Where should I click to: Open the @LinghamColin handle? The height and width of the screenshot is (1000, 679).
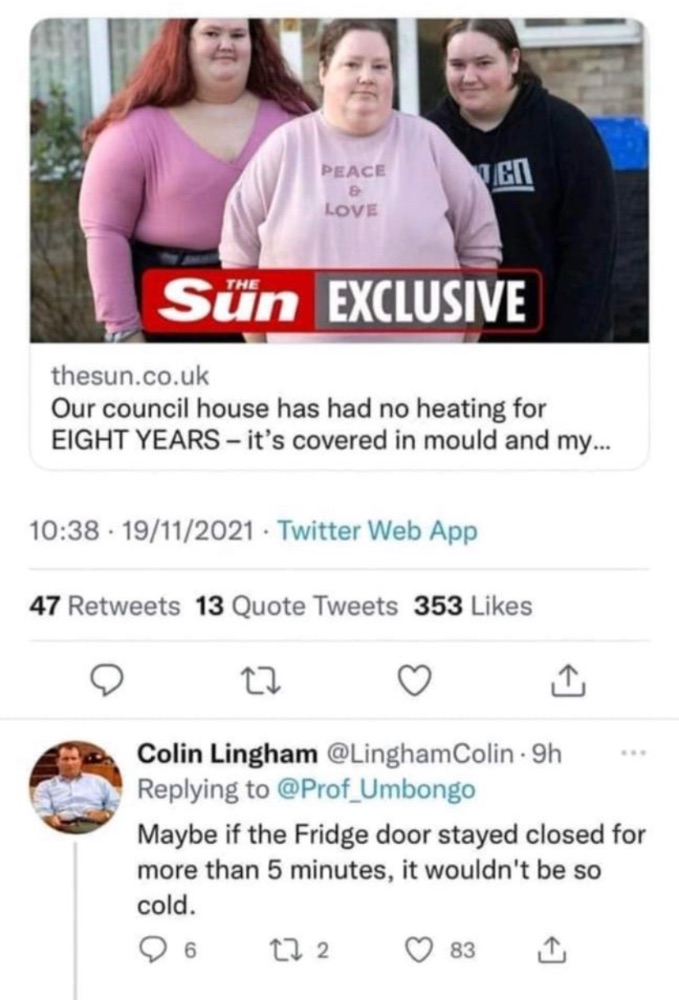(420, 753)
